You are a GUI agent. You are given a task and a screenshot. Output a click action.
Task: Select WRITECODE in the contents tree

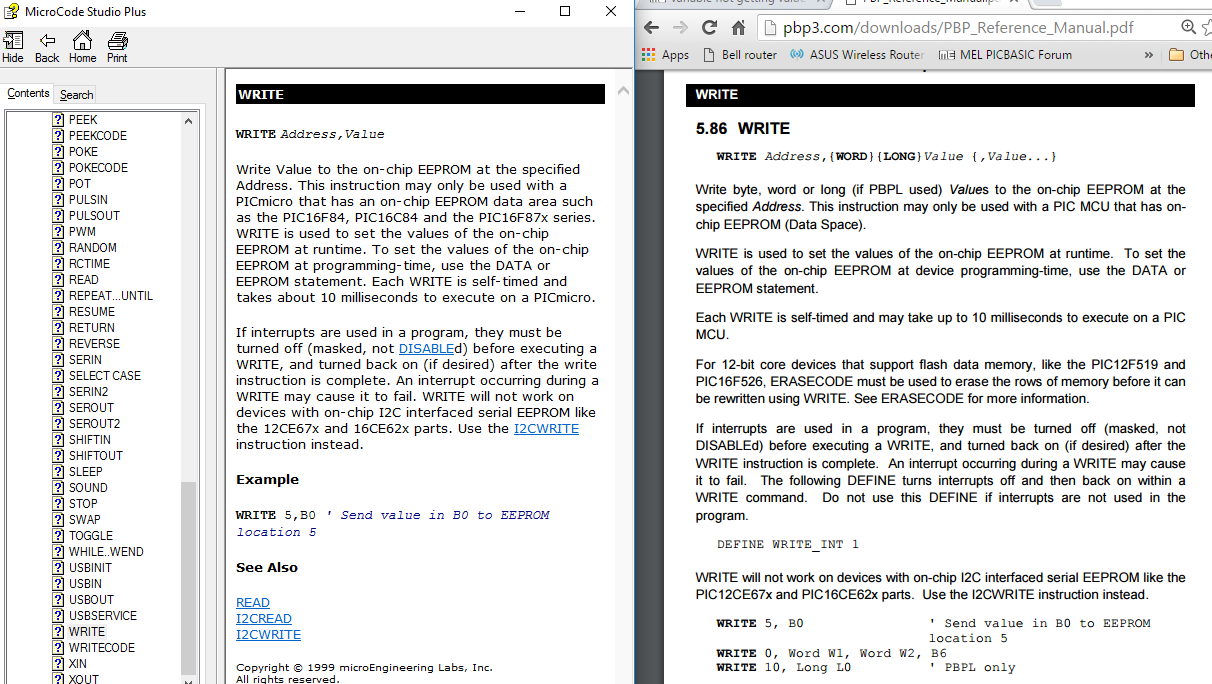[x=101, y=648]
